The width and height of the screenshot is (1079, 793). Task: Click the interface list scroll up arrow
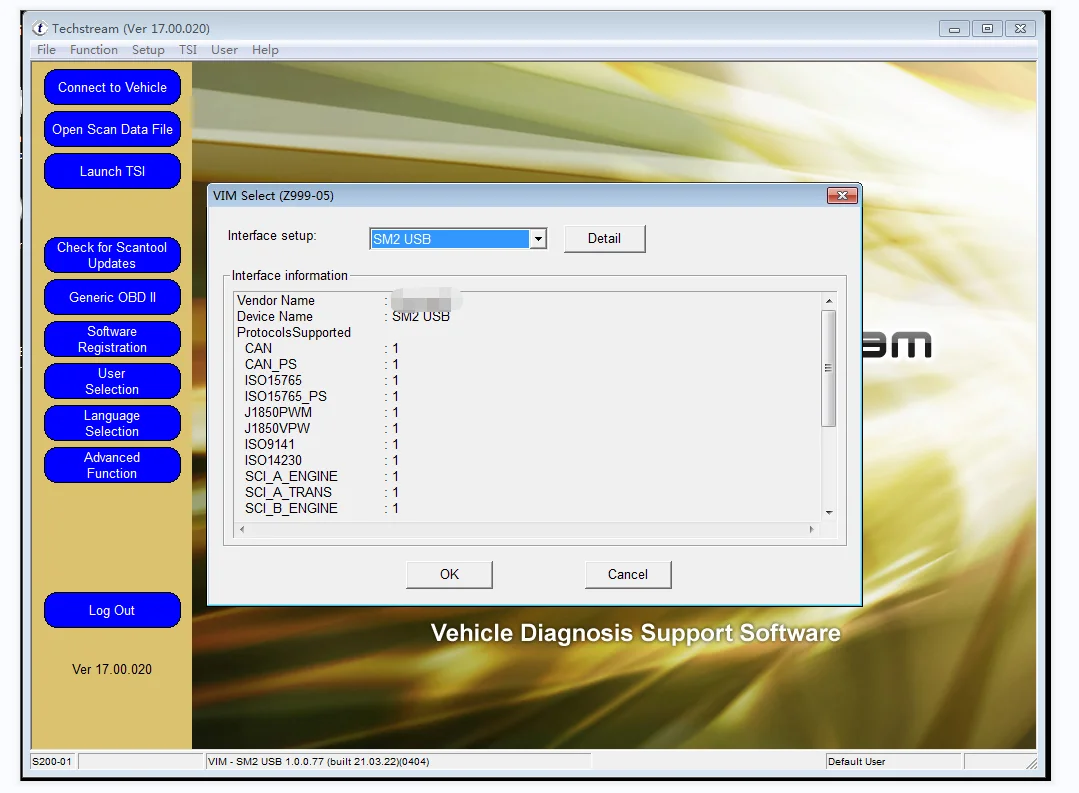coord(829,301)
